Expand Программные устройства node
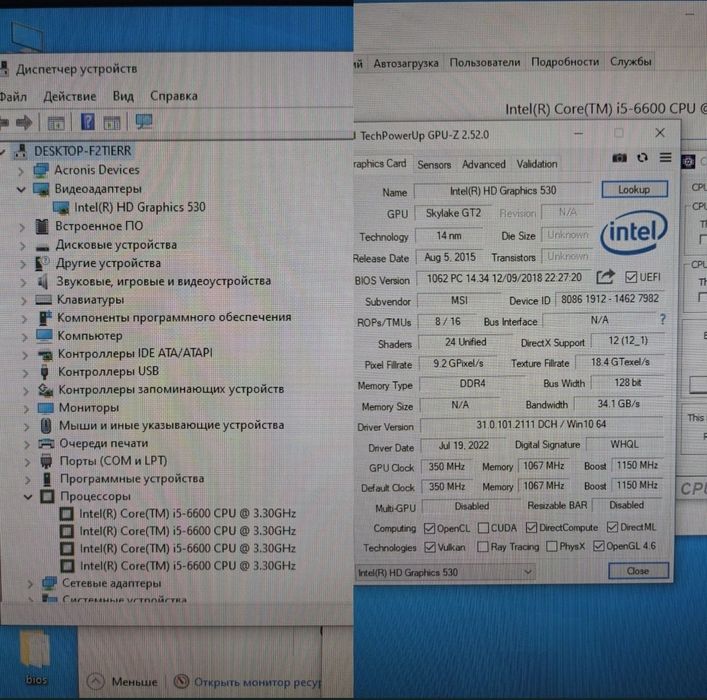This screenshot has height=700, width=707. pyautogui.click(x=28, y=480)
